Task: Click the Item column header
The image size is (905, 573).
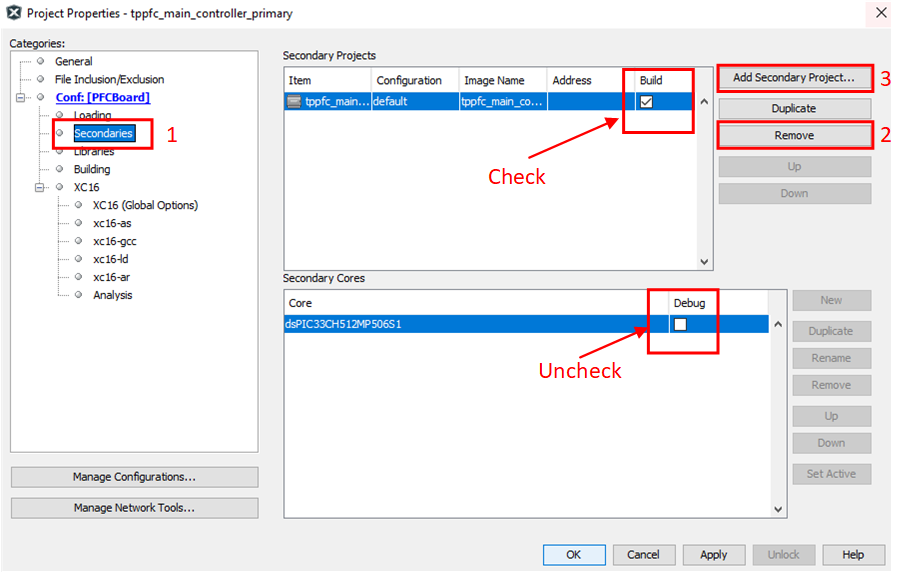Action: pyautogui.click(x=327, y=80)
